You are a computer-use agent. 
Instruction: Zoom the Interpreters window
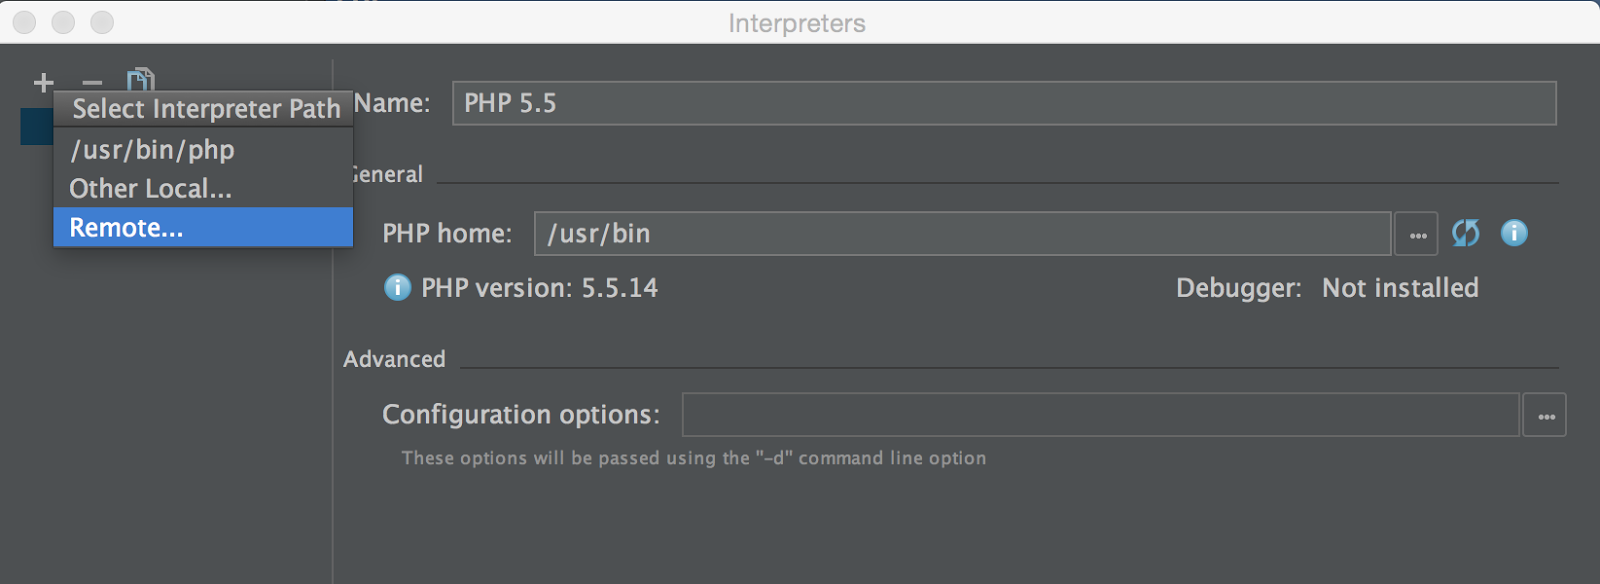102,22
